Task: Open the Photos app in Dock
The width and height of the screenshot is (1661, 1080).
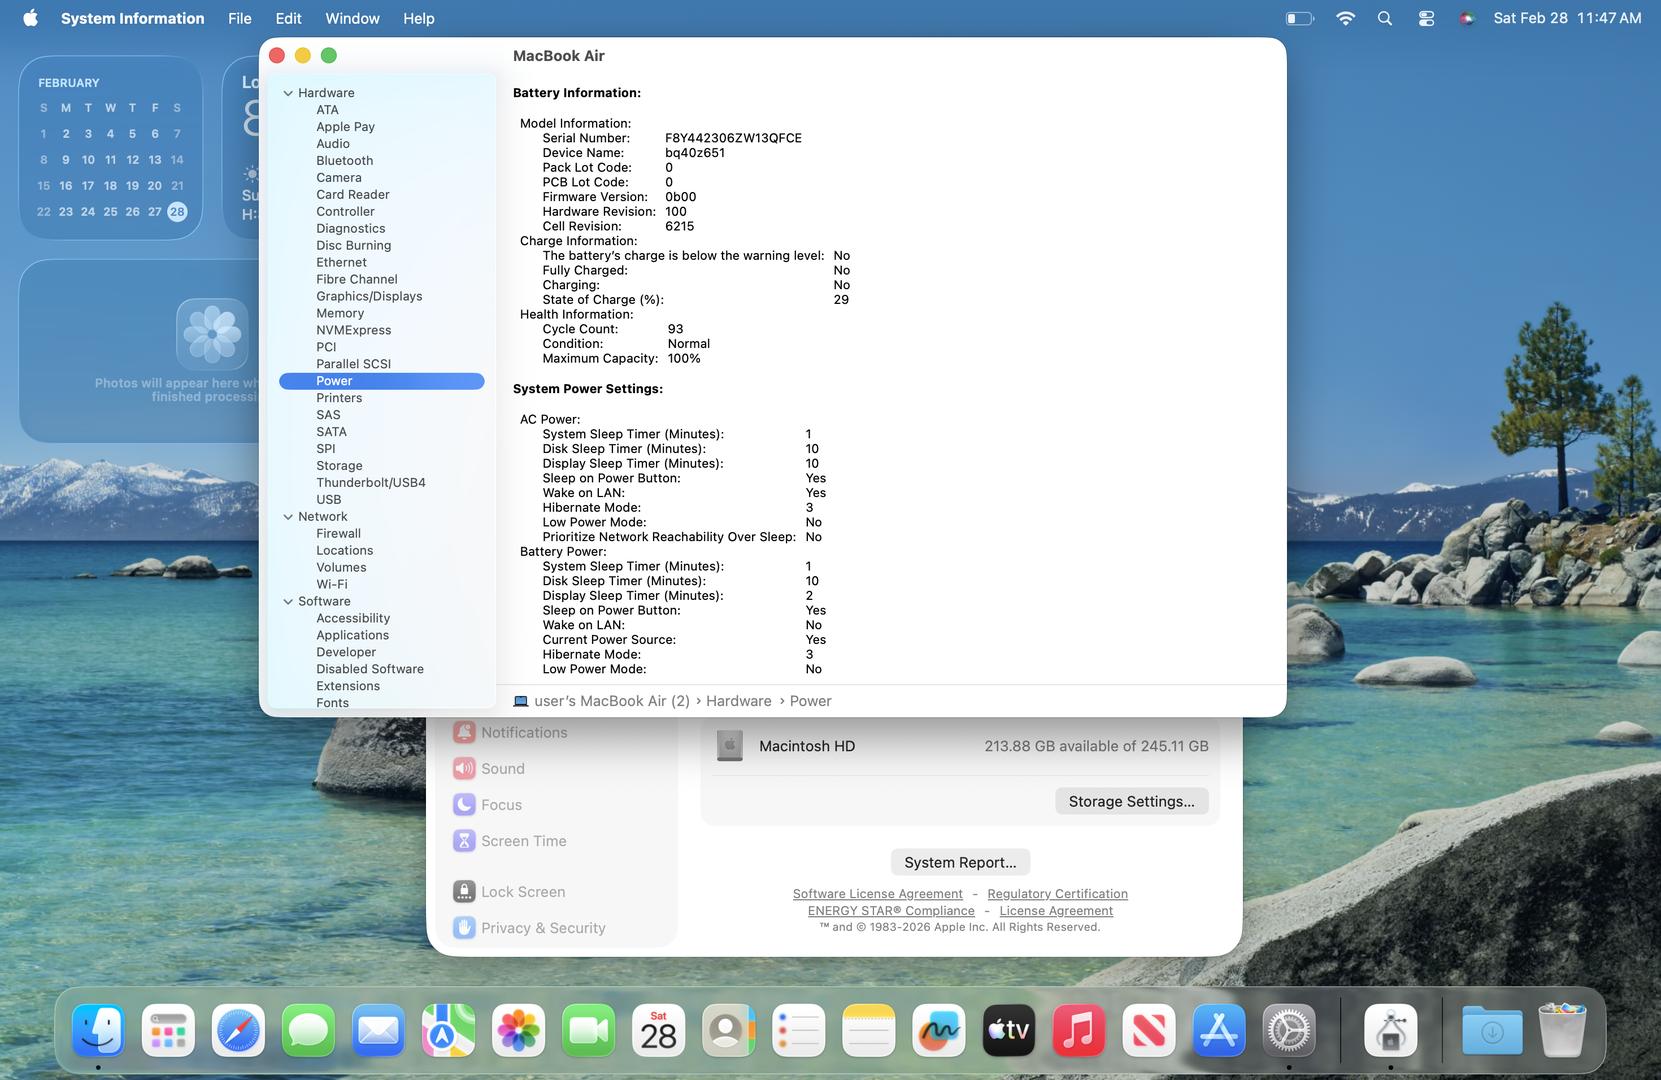Action: coord(518,1030)
